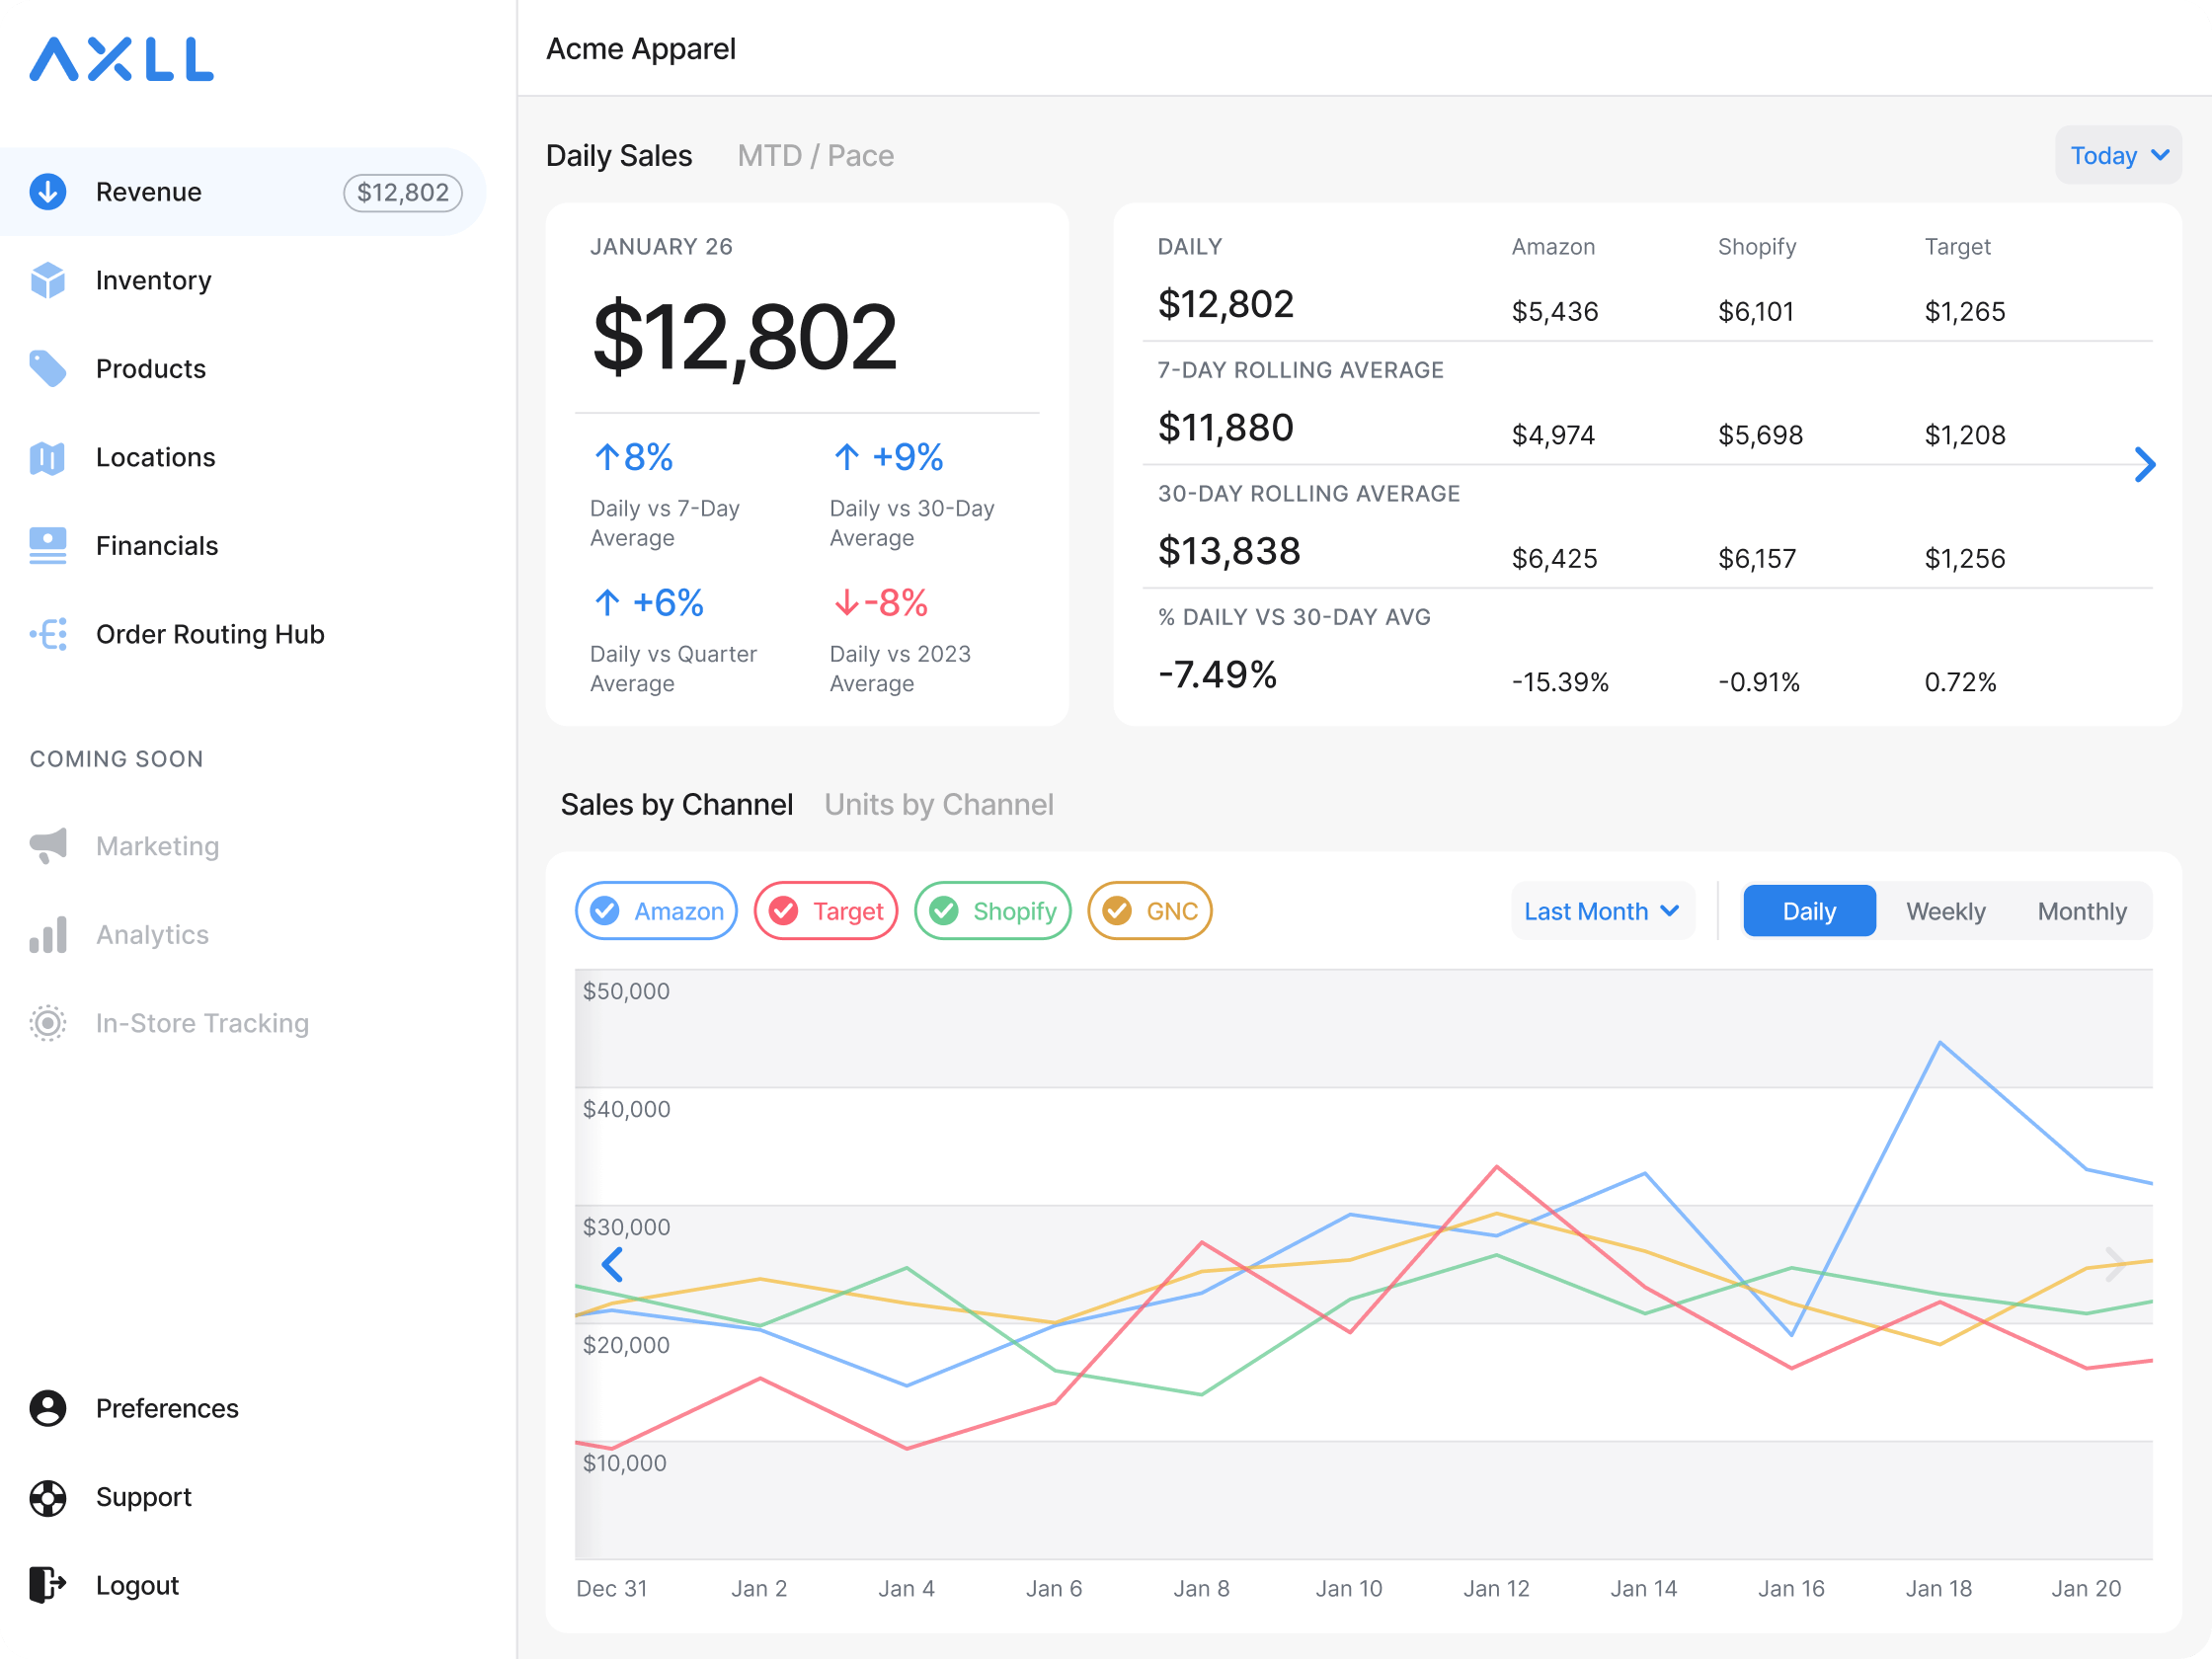Open the Revenue section
This screenshot has height=1659, width=2212.
pyautogui.click(x=243, y=191)
